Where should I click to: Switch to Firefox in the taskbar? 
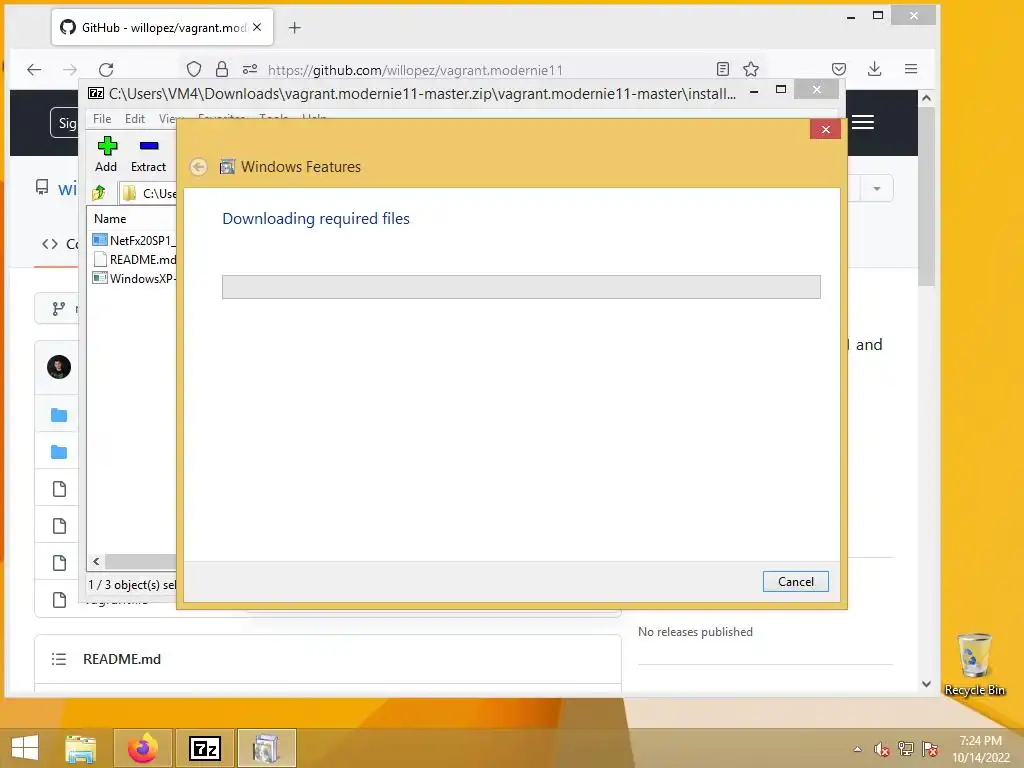point(143,748)
